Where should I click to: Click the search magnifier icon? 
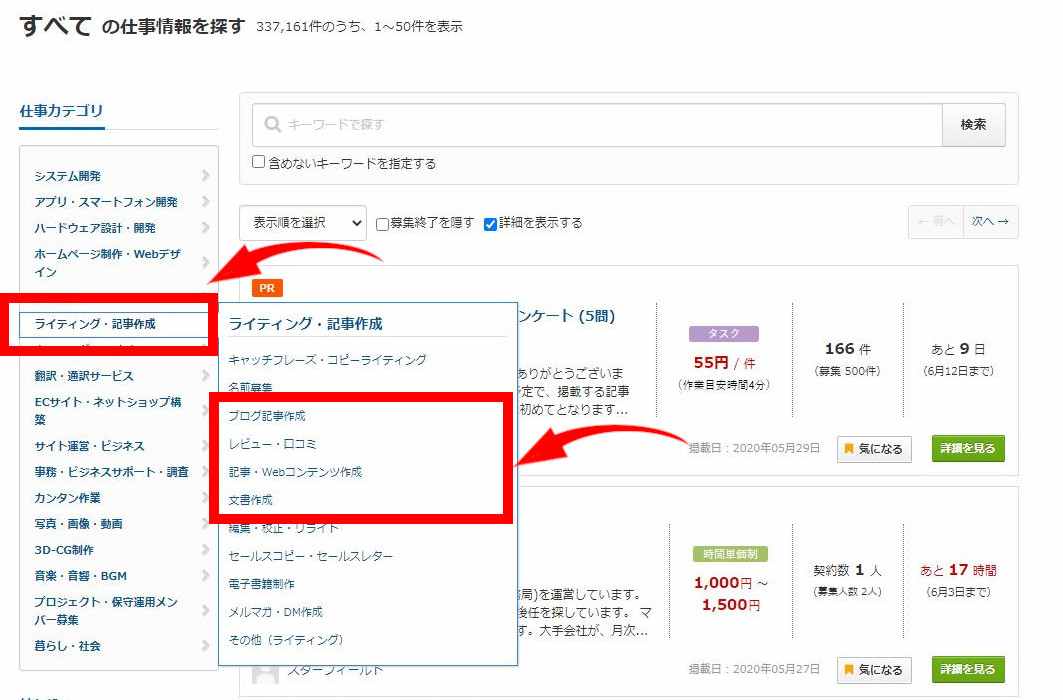click(x=271, y=124)
